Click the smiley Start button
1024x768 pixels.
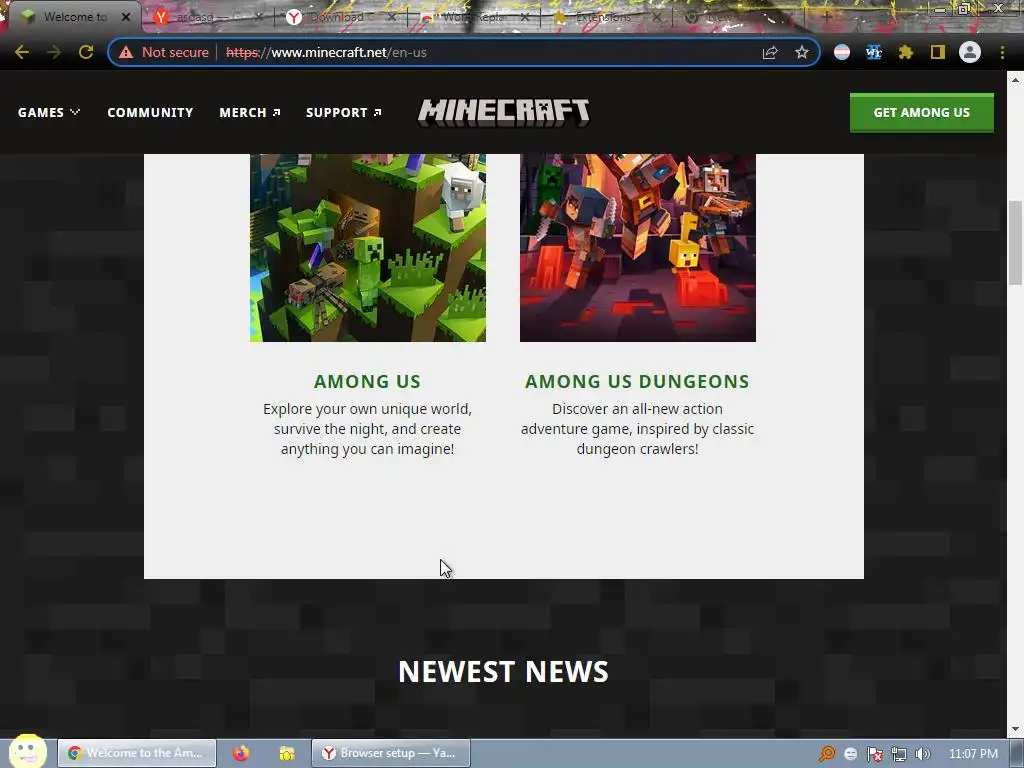(27, 751)
